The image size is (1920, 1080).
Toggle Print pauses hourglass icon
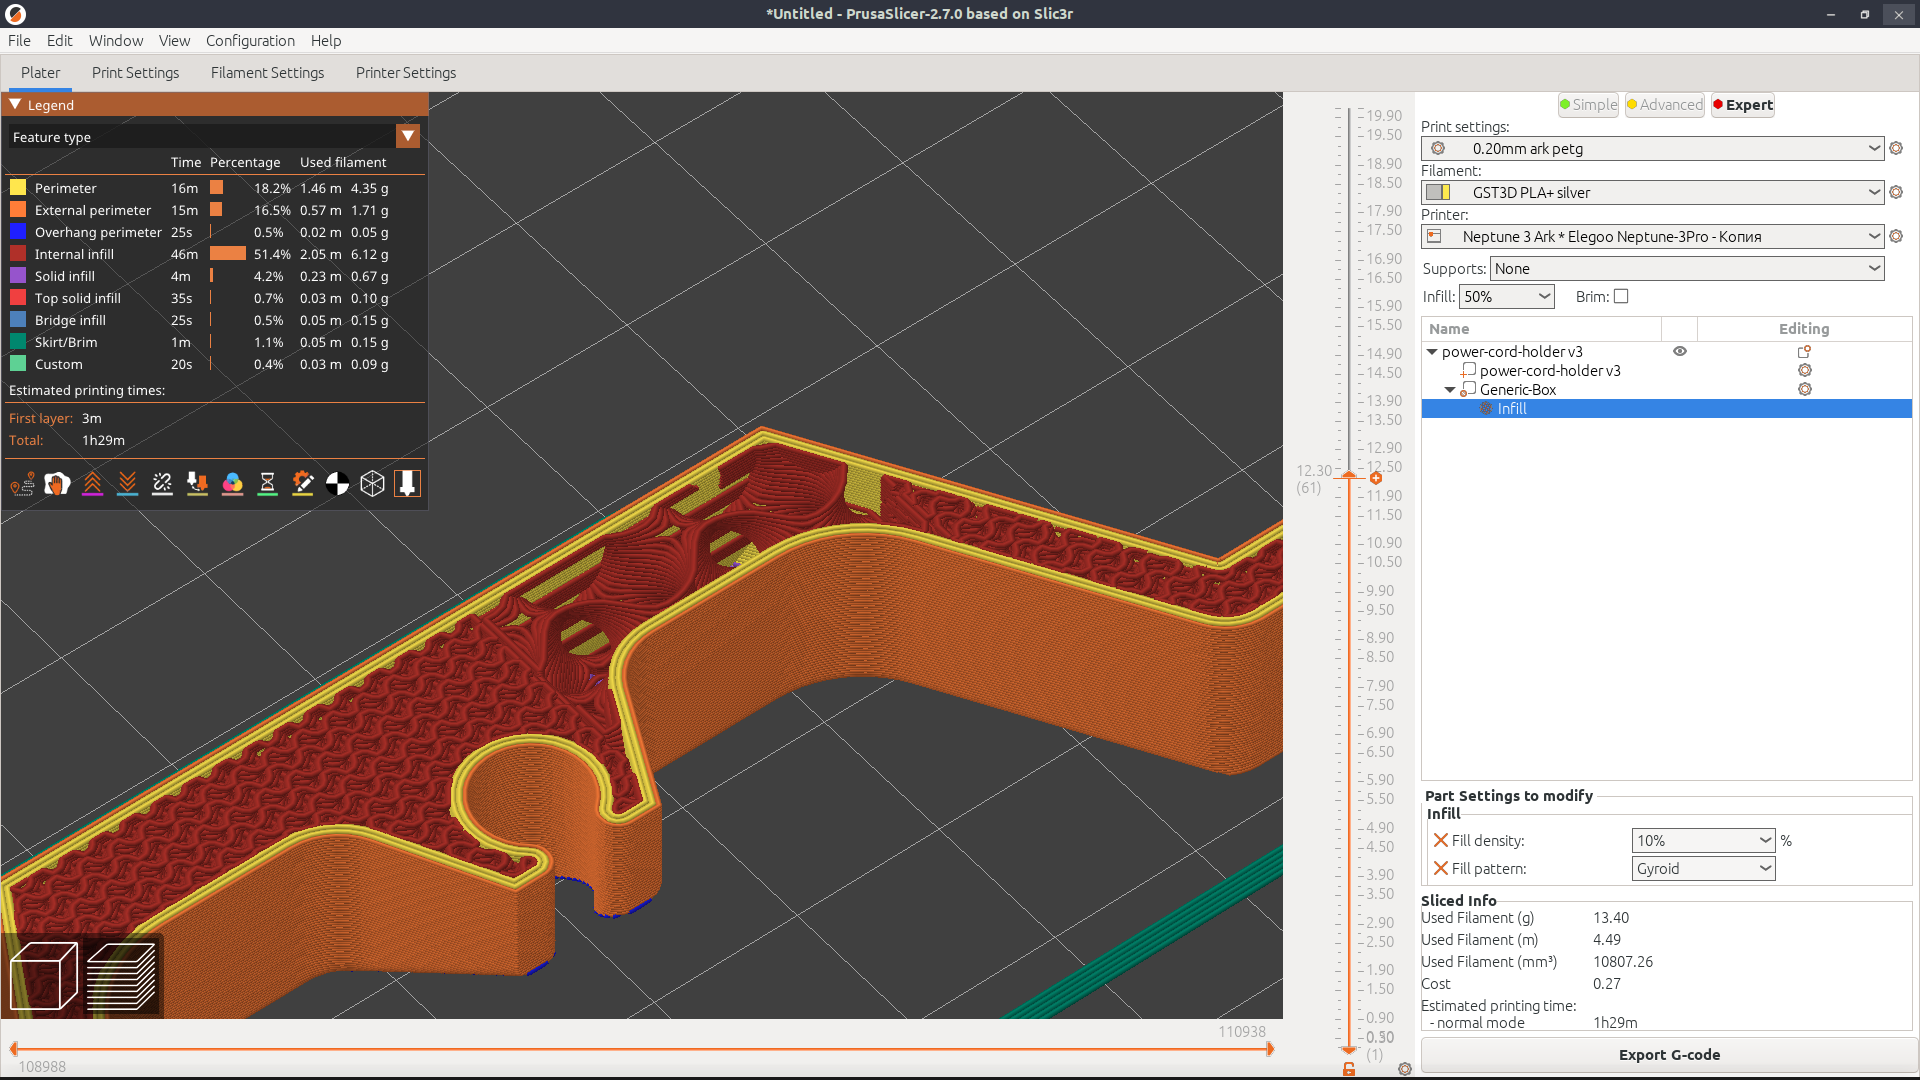267,484
